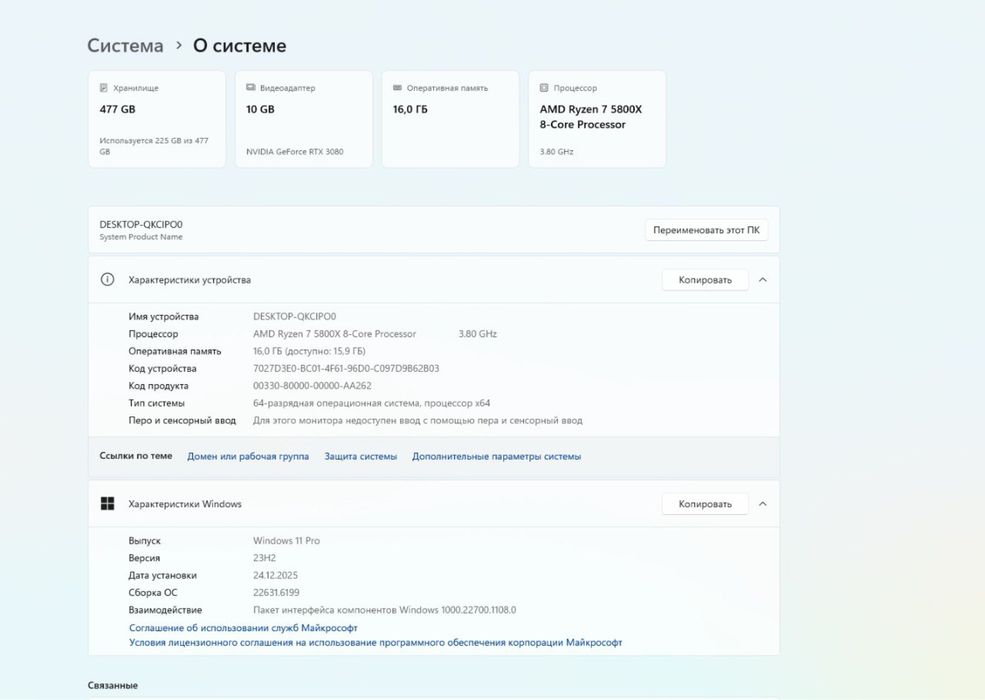This screenshot has height=700, width=985.
Task: Open the Процессор AMD Ryzen 7 card
Action: (x=597, y=119)
